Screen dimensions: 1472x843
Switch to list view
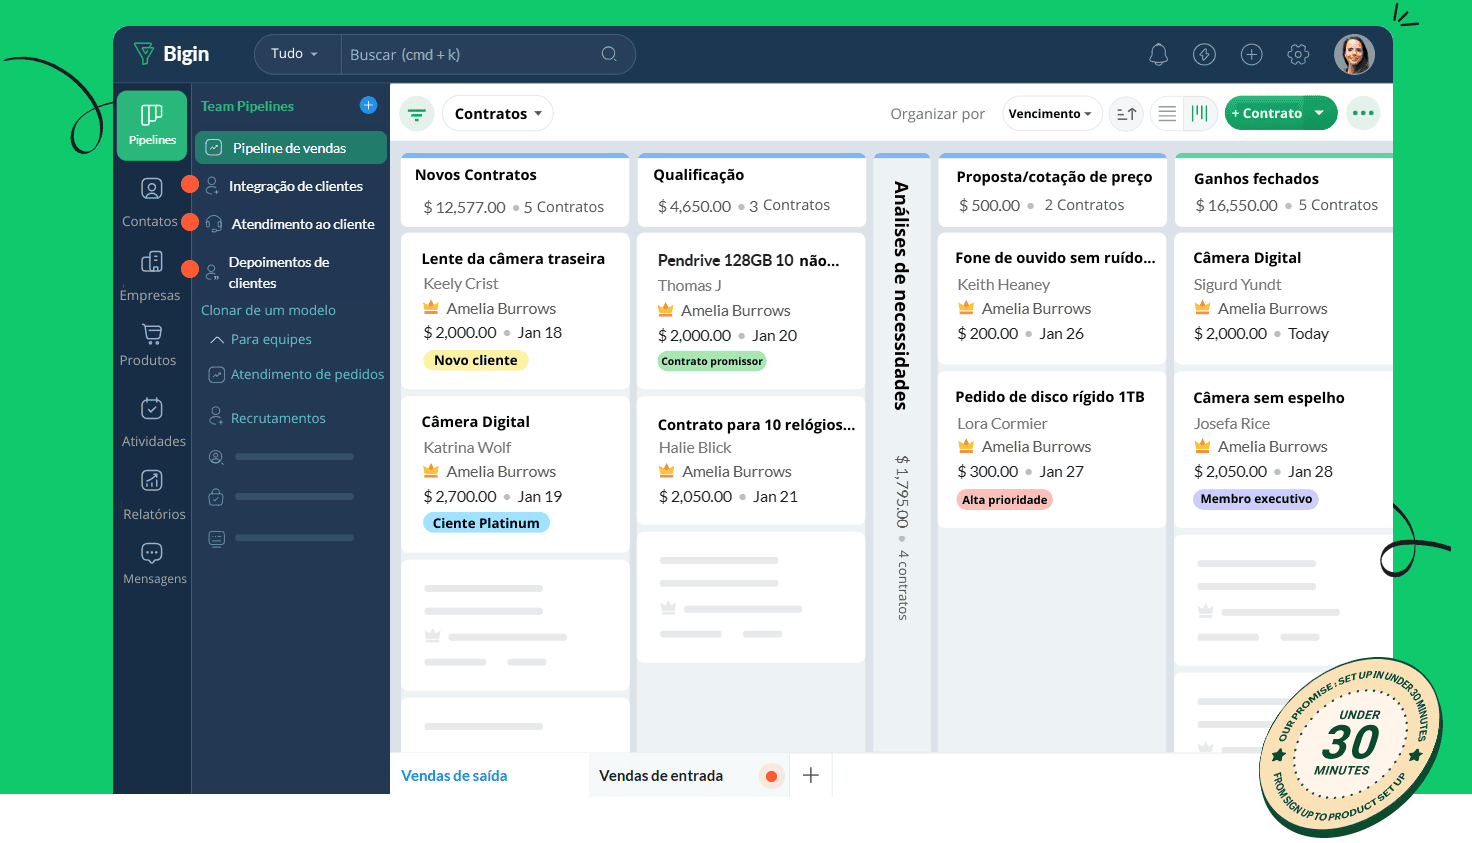(x=1167, y=114)
